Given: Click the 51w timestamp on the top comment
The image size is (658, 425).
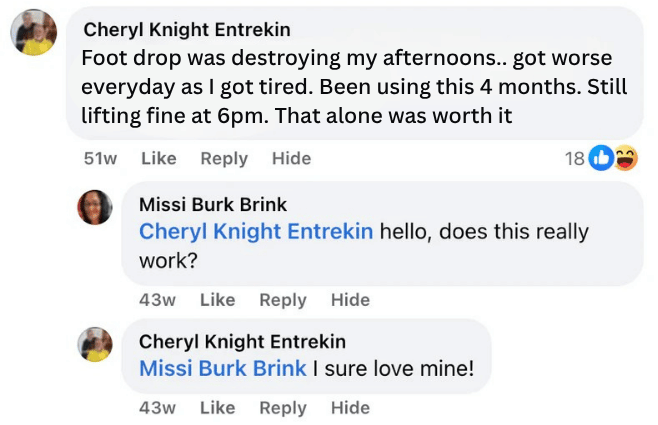Looking at the screenshot, I should coord(101,158).
